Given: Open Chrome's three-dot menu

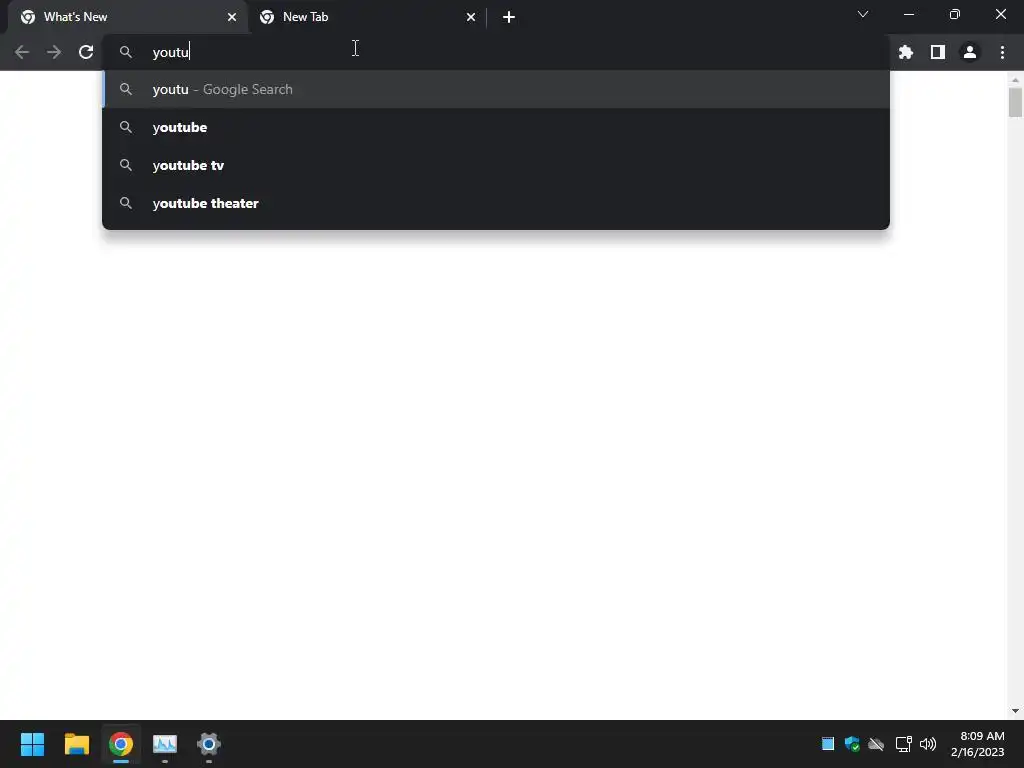Looking at the screenshot, I should 1002,52.
